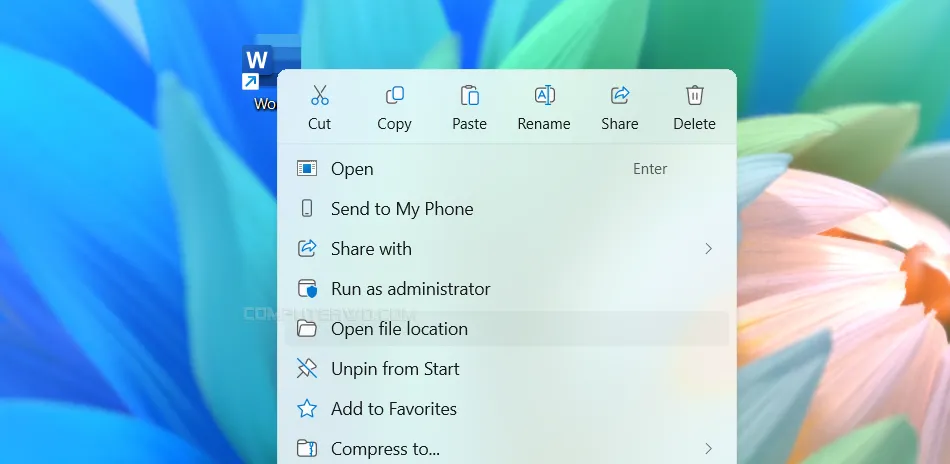Click the Rename icon
The height and width of the screenshot is (464, 950).
545,95
